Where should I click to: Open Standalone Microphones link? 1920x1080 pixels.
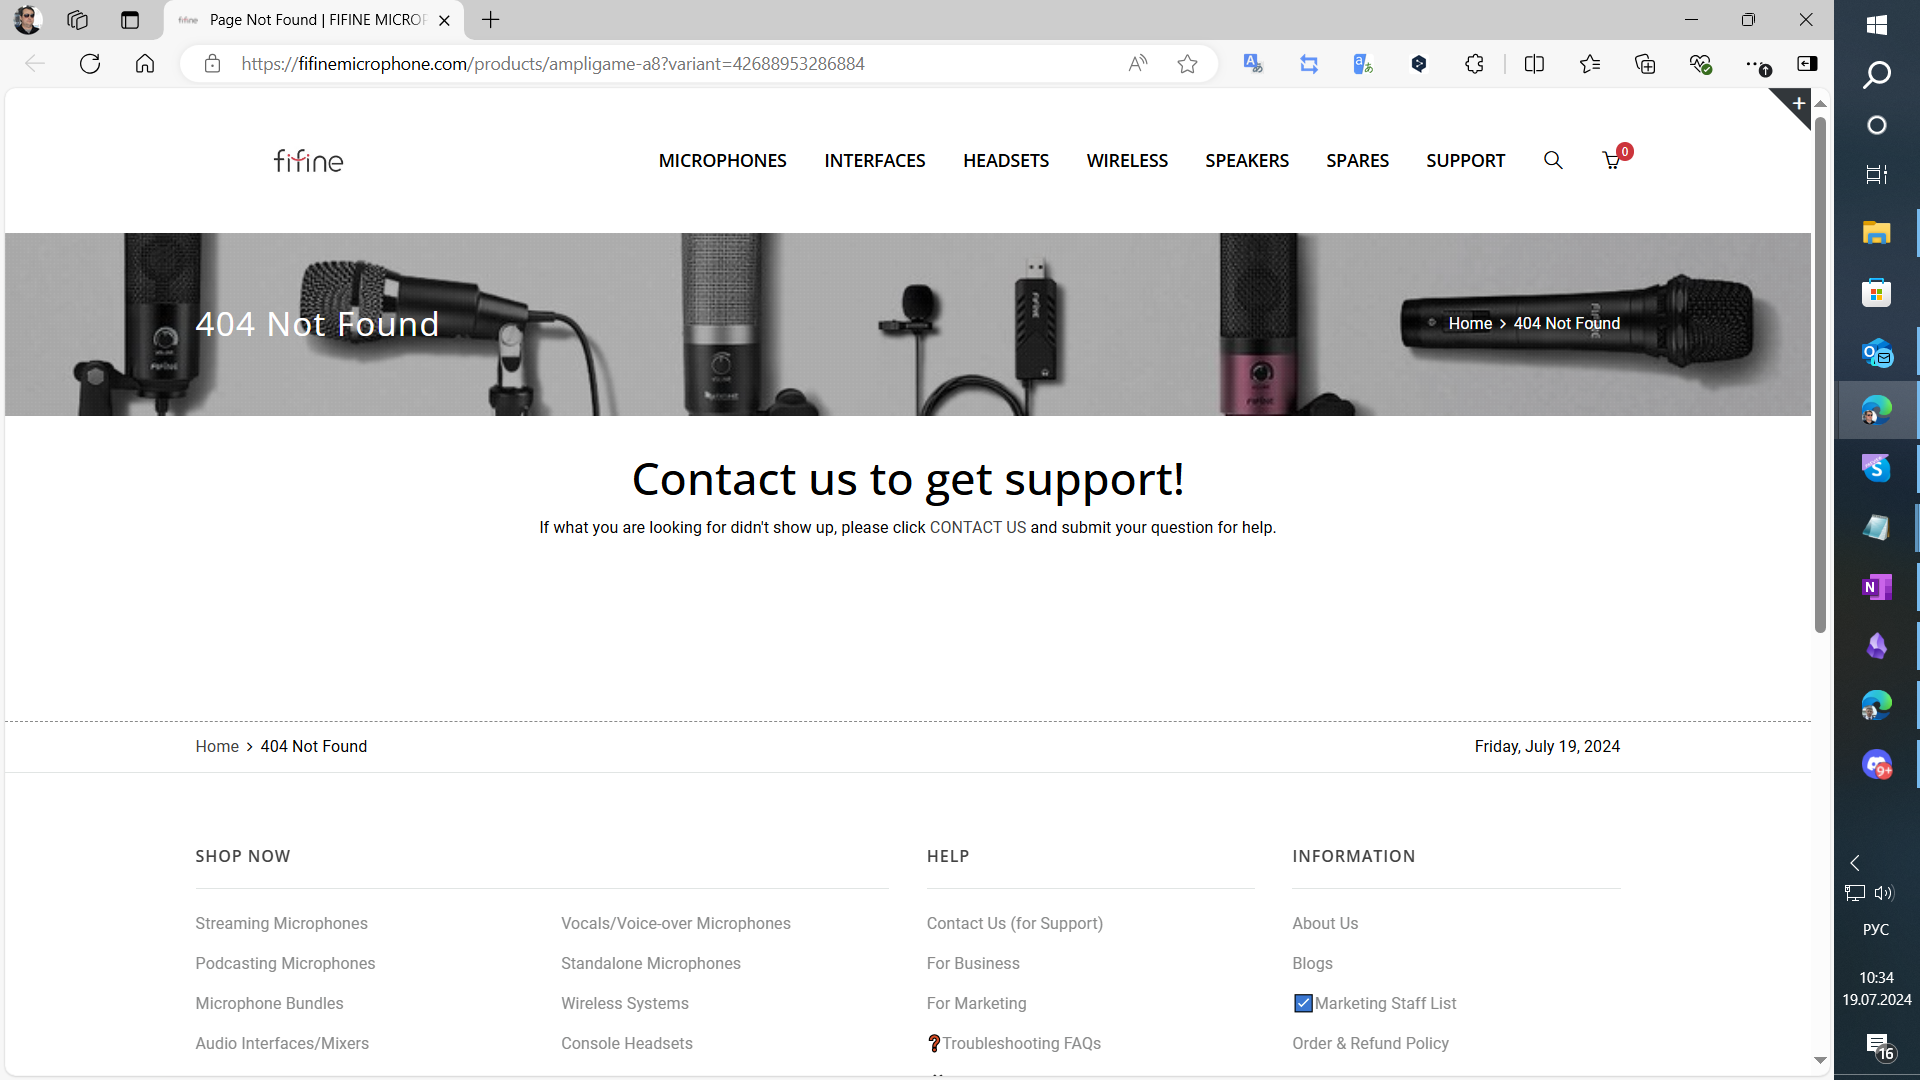(x=650, y=963)
